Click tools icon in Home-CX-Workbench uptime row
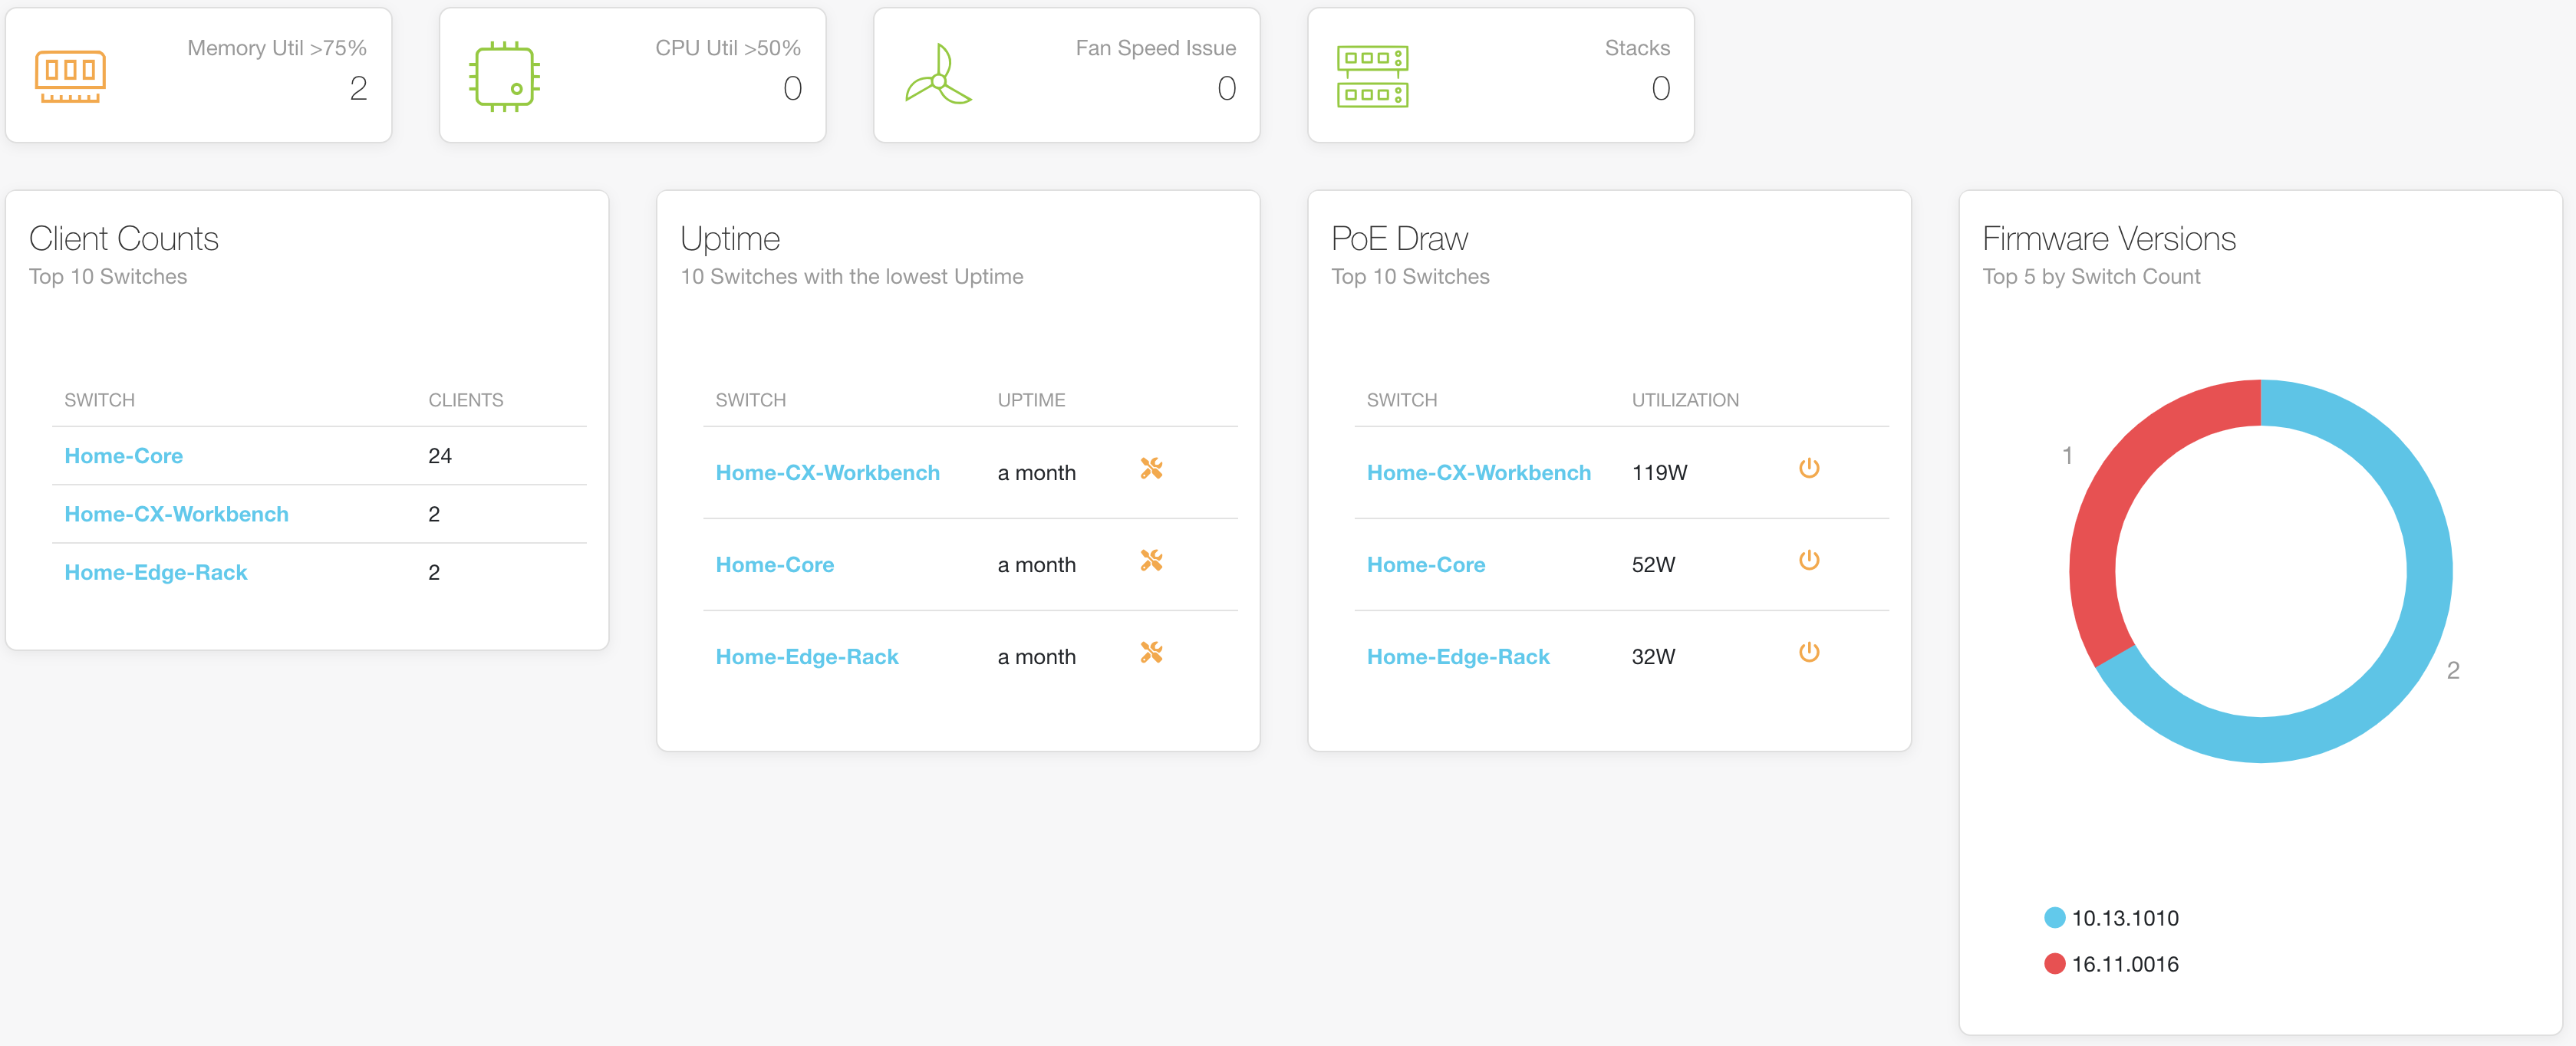 (1151, 468)
